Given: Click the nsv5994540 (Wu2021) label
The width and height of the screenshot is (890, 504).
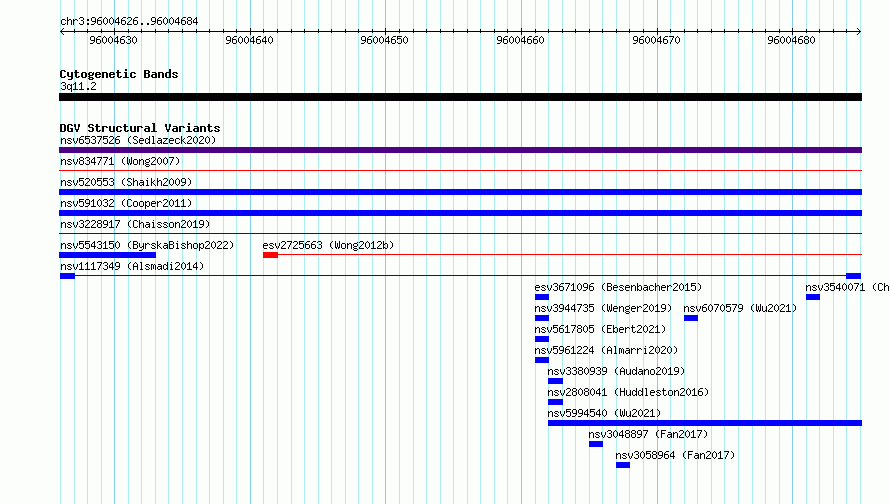Looking at the screenshot, I should (x=604, y=413).
